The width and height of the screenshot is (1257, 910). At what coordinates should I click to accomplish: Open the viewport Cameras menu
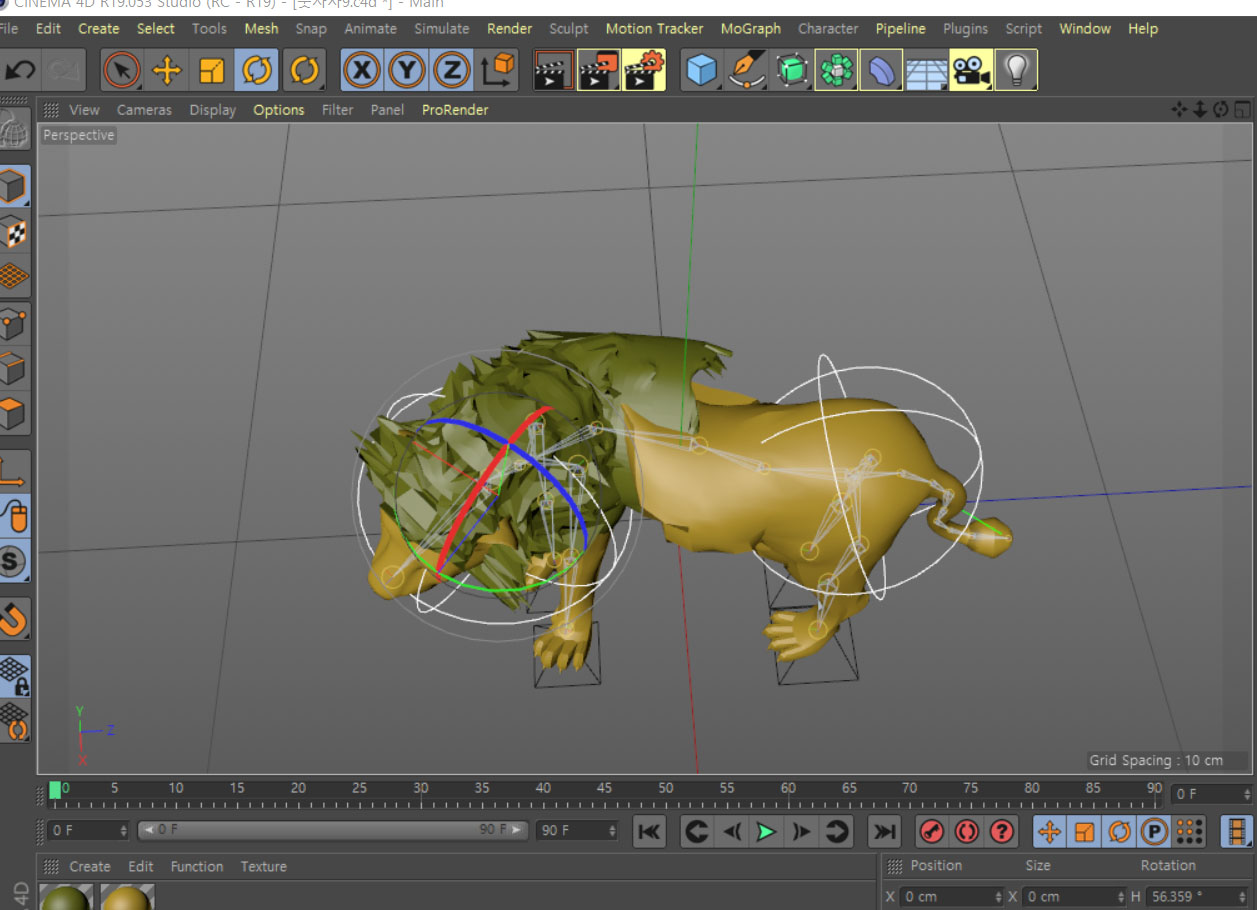pyautogui.click(x=144, y=110)
